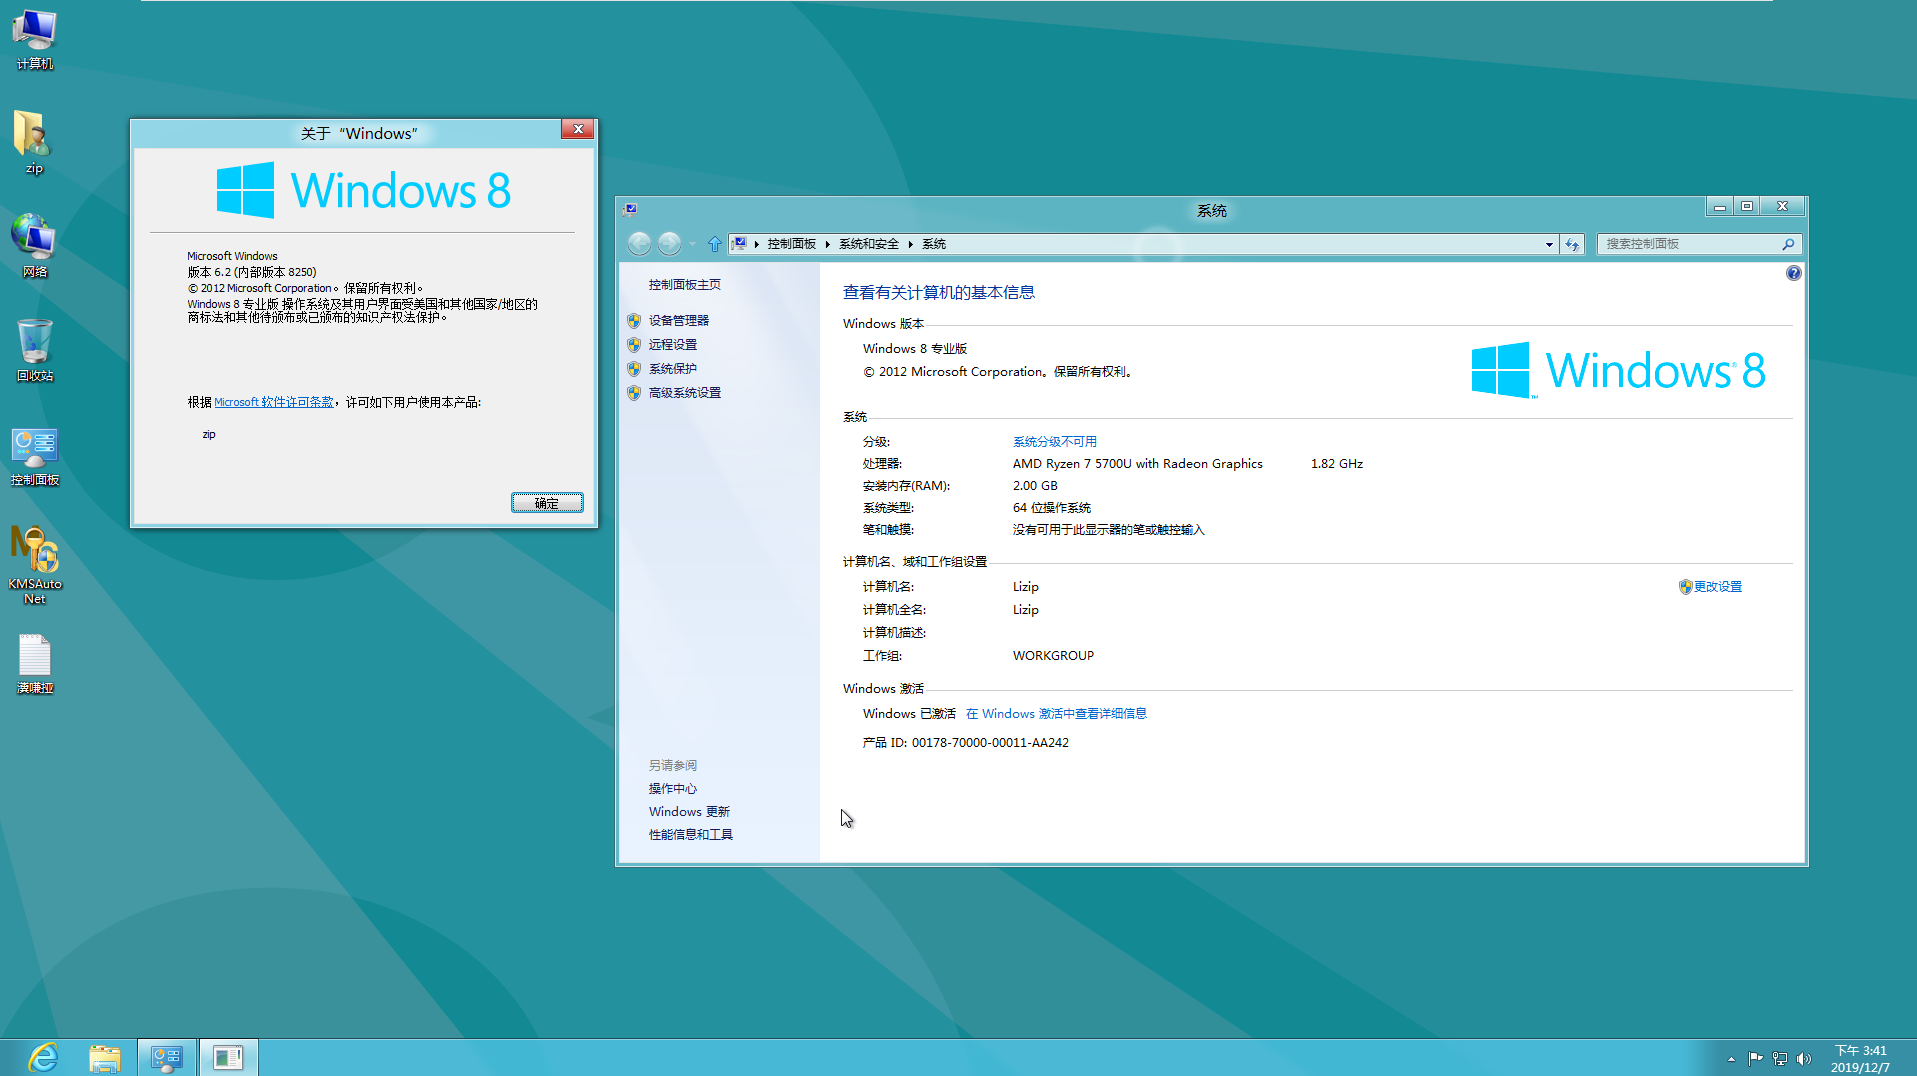The width and height of the screenshot is (1917, 1076).
Task: Maximize the 系统 window
Action: (x=1747, y=207)
